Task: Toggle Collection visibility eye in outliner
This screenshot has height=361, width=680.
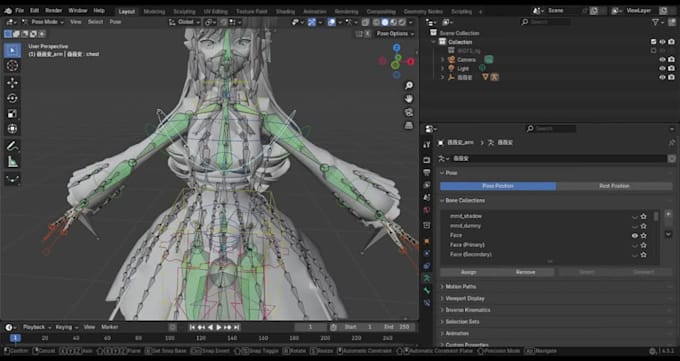Action: tap(662, 42)
